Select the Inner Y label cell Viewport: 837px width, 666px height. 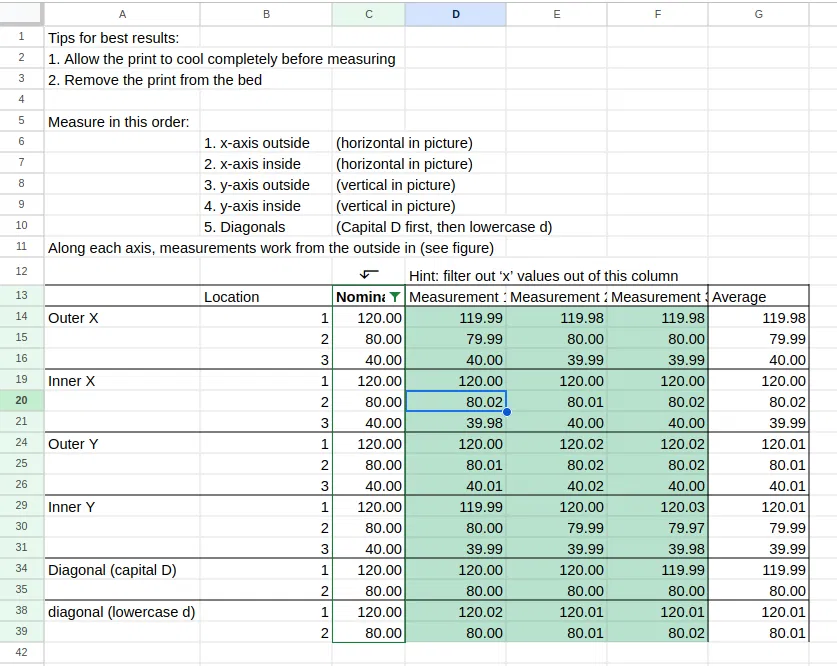[122, 506]
